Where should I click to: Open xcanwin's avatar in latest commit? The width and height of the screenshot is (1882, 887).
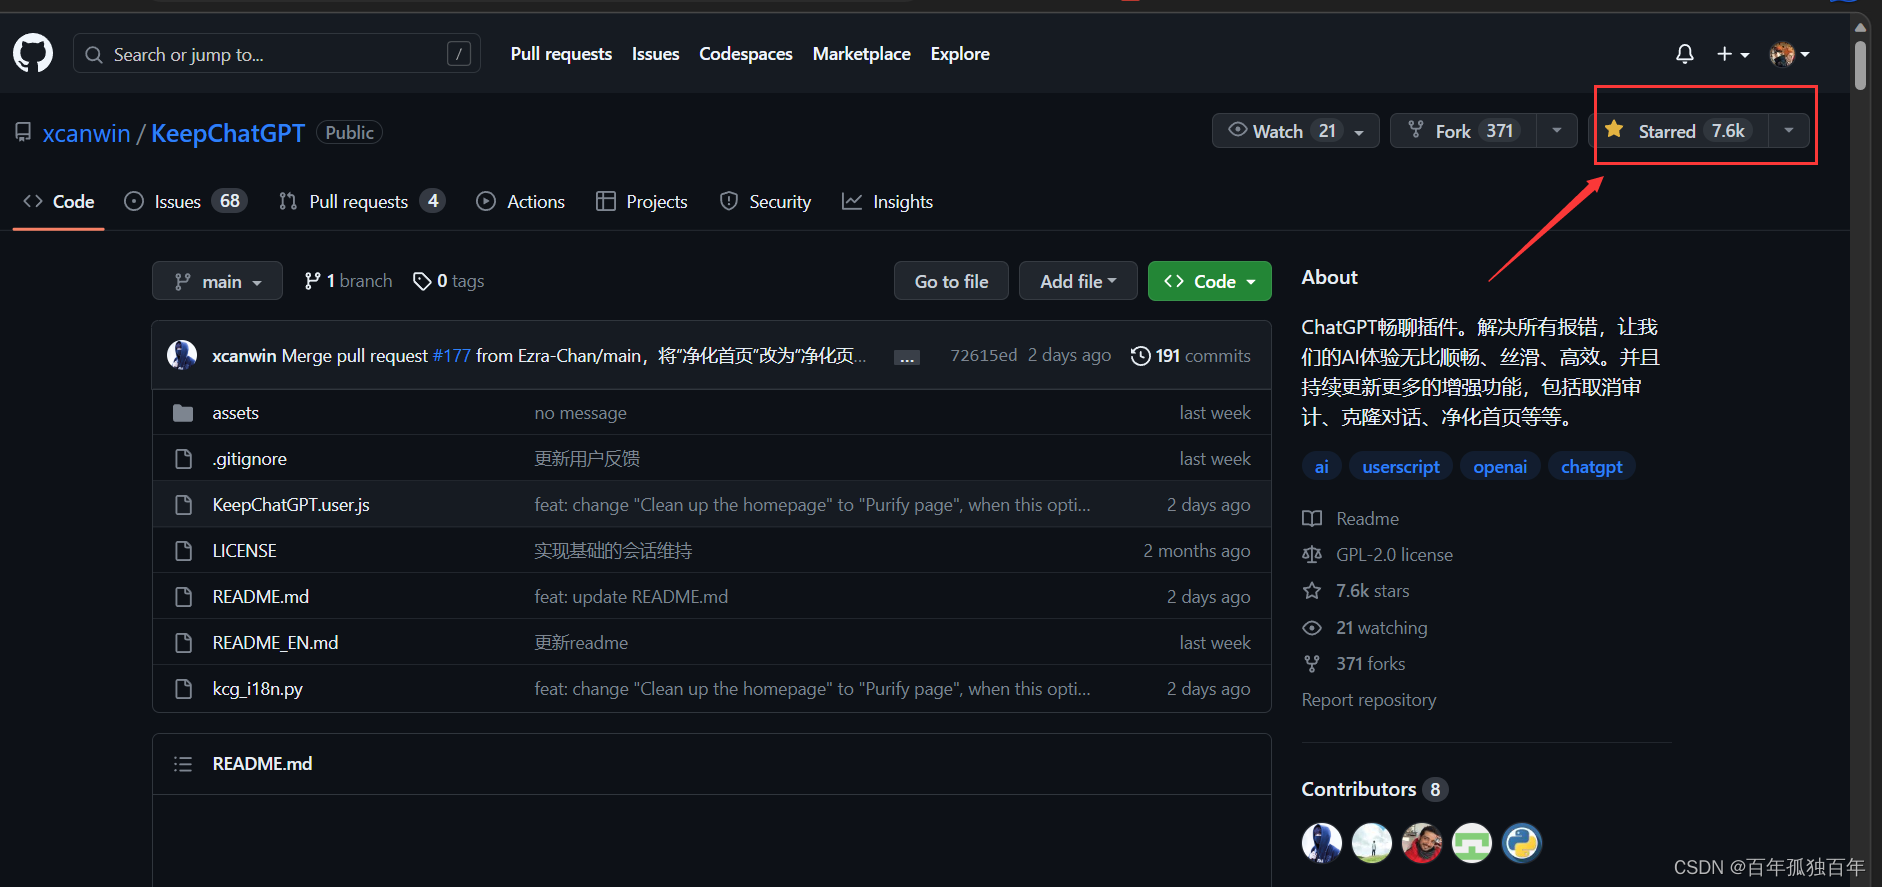click(x=182, y=355)
